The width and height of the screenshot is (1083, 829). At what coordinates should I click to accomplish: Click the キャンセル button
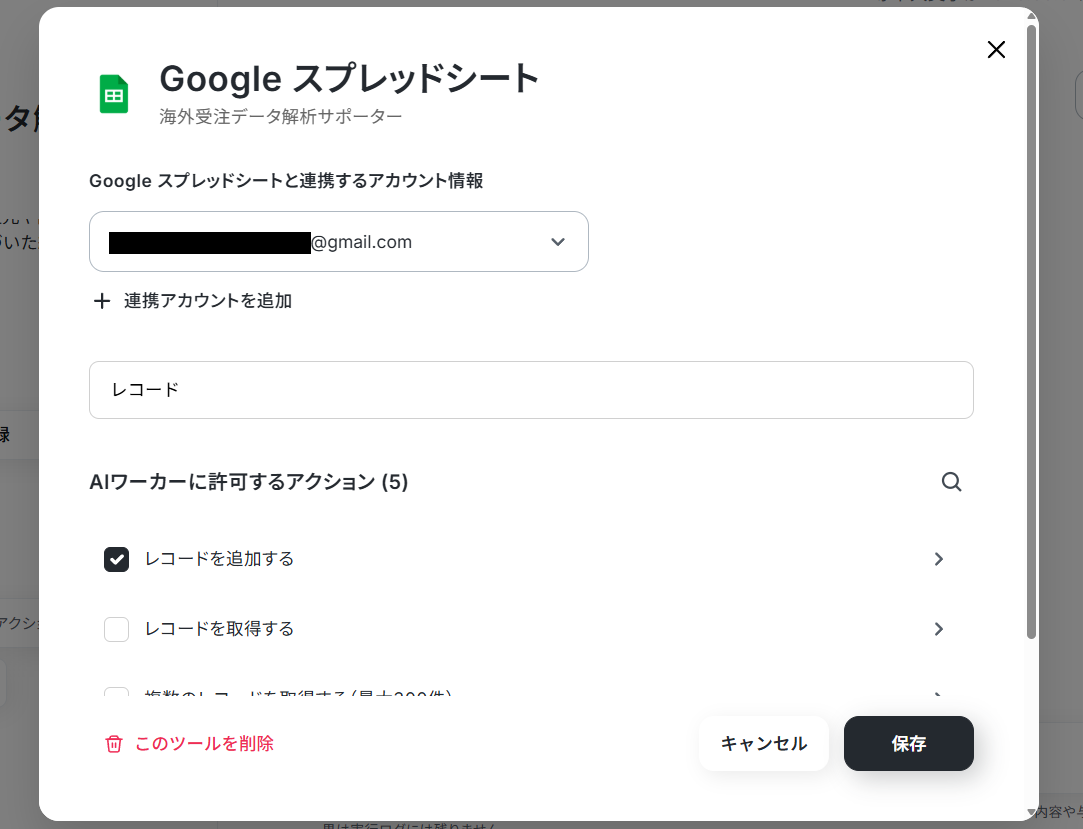coord(763,743)
